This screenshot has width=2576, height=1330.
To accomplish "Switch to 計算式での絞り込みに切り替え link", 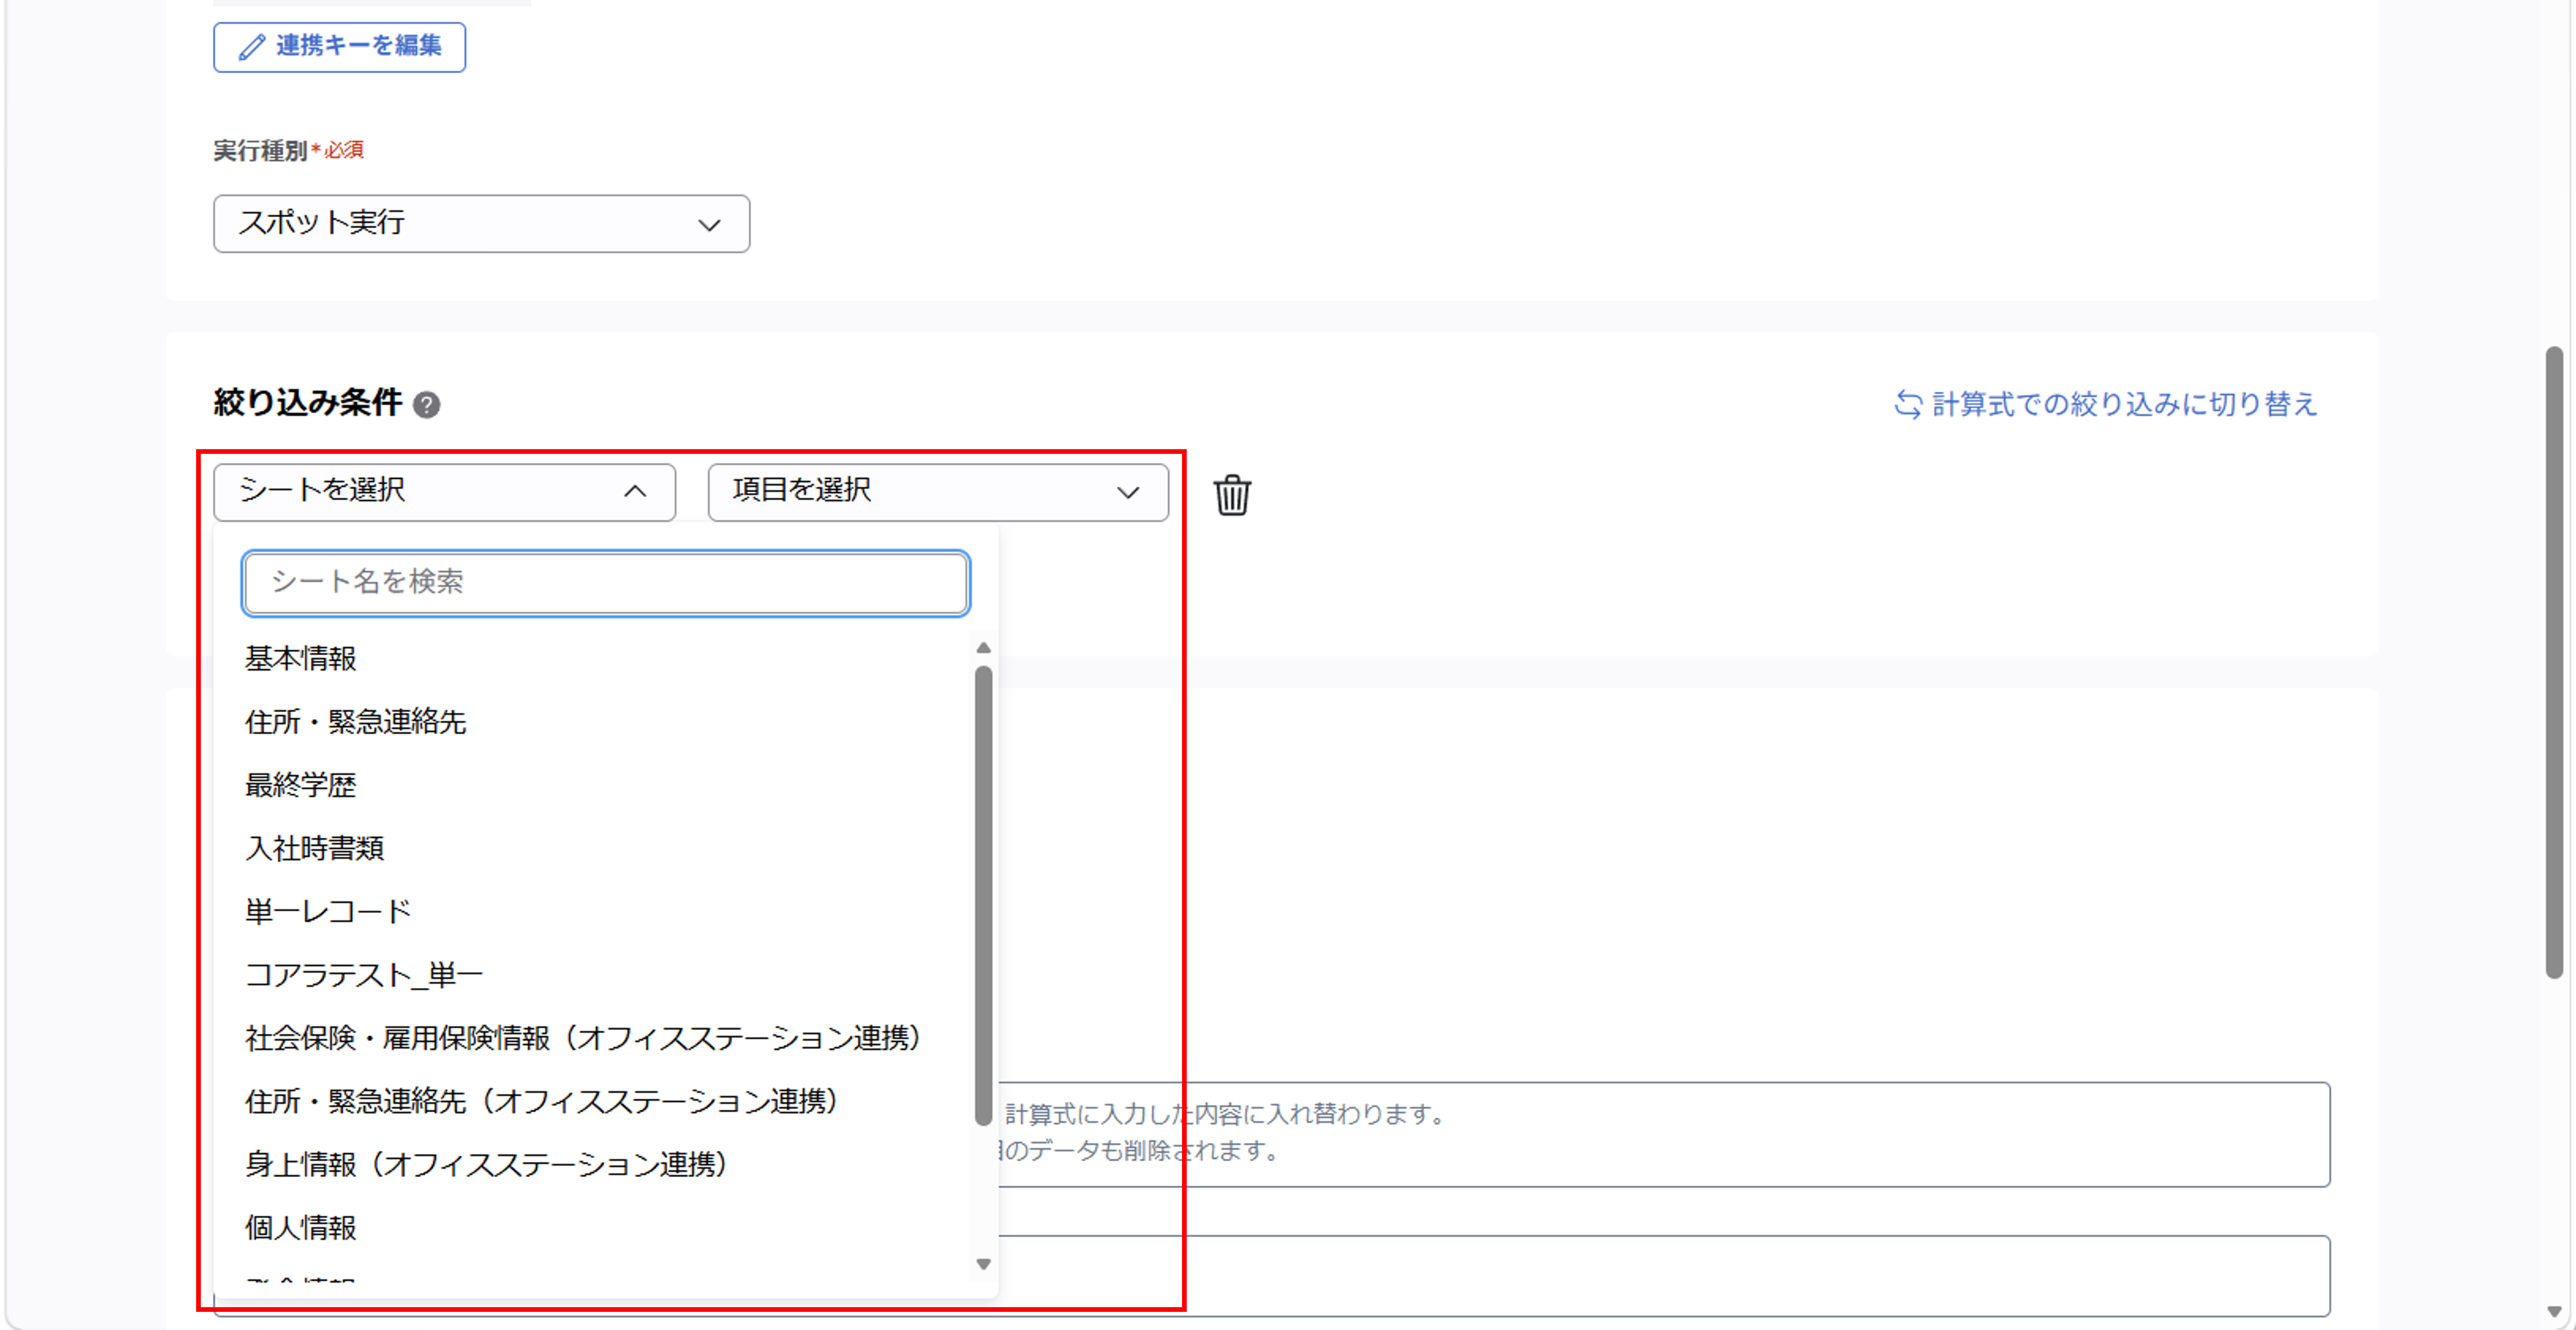I will 2105,404.
